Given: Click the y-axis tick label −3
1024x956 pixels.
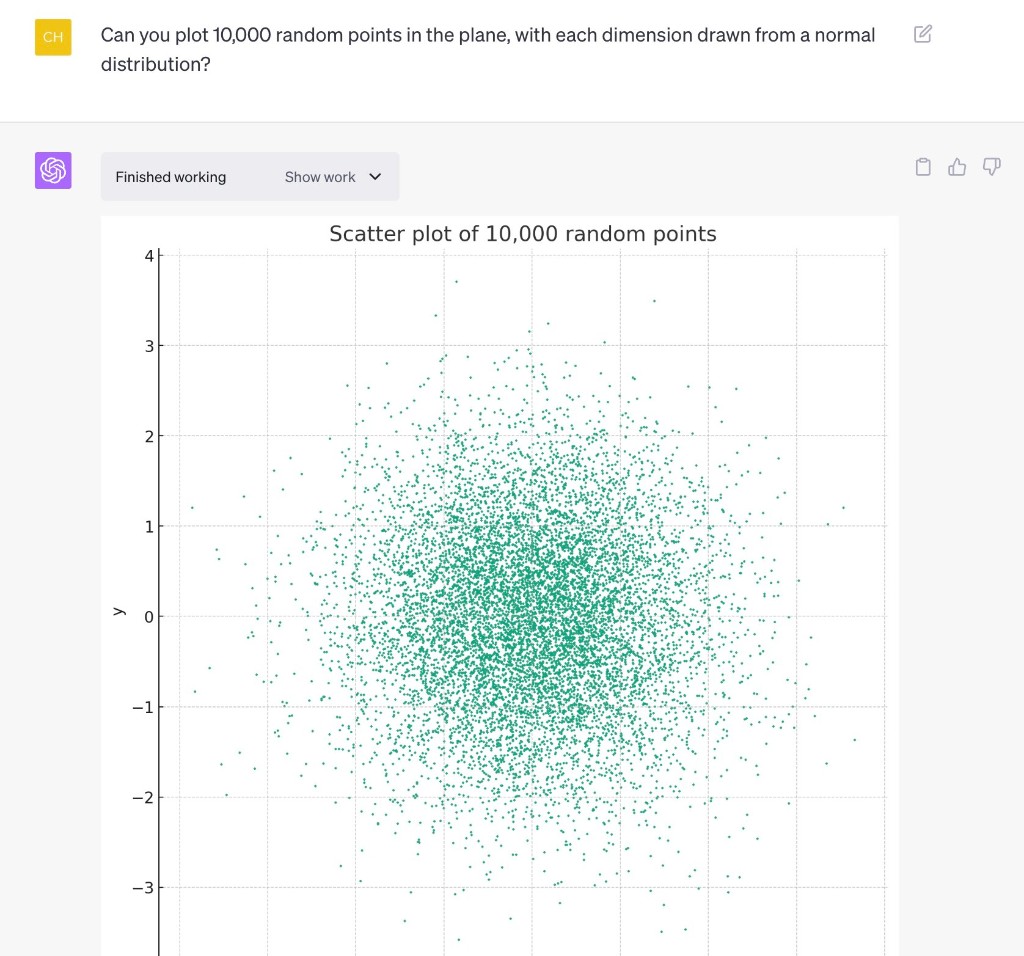Looking at the screenshot, I should 143,888.
